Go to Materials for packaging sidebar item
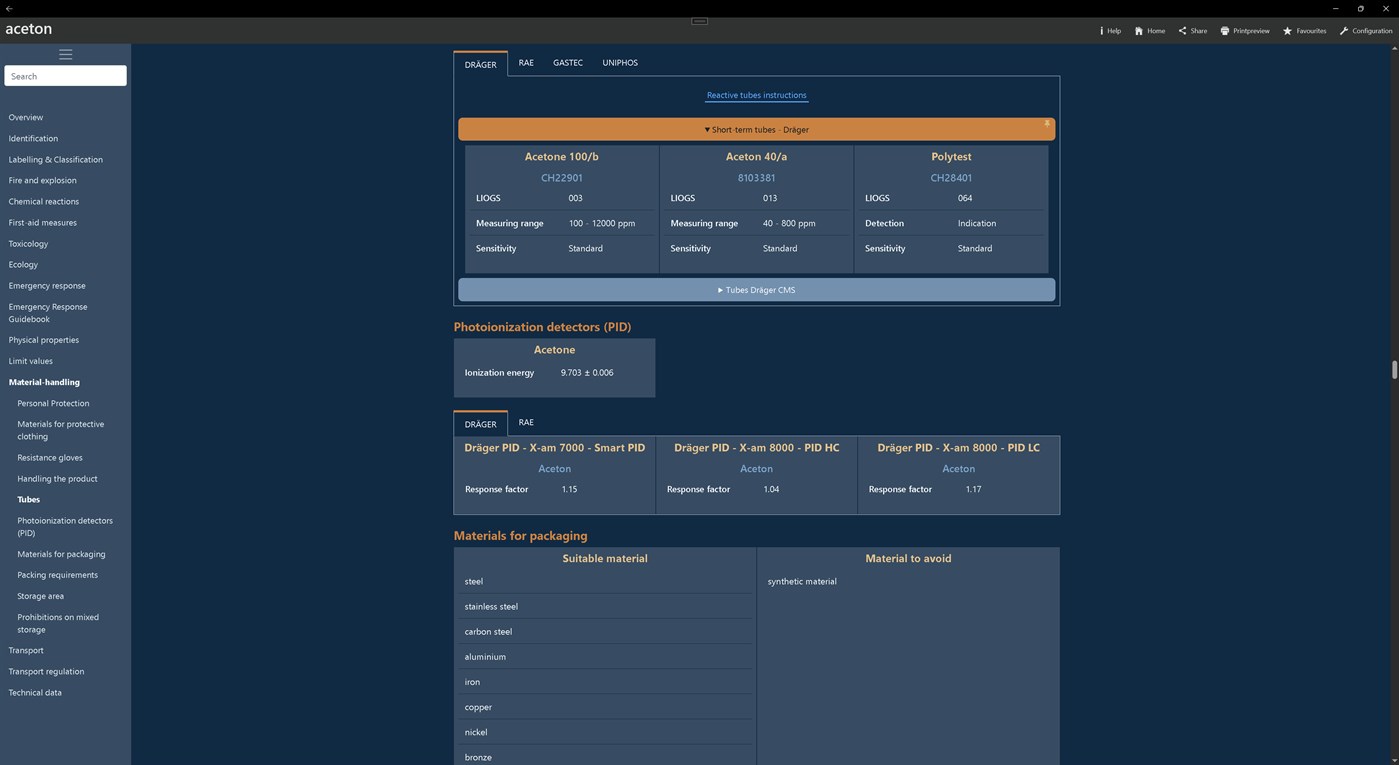 point(61,554)
